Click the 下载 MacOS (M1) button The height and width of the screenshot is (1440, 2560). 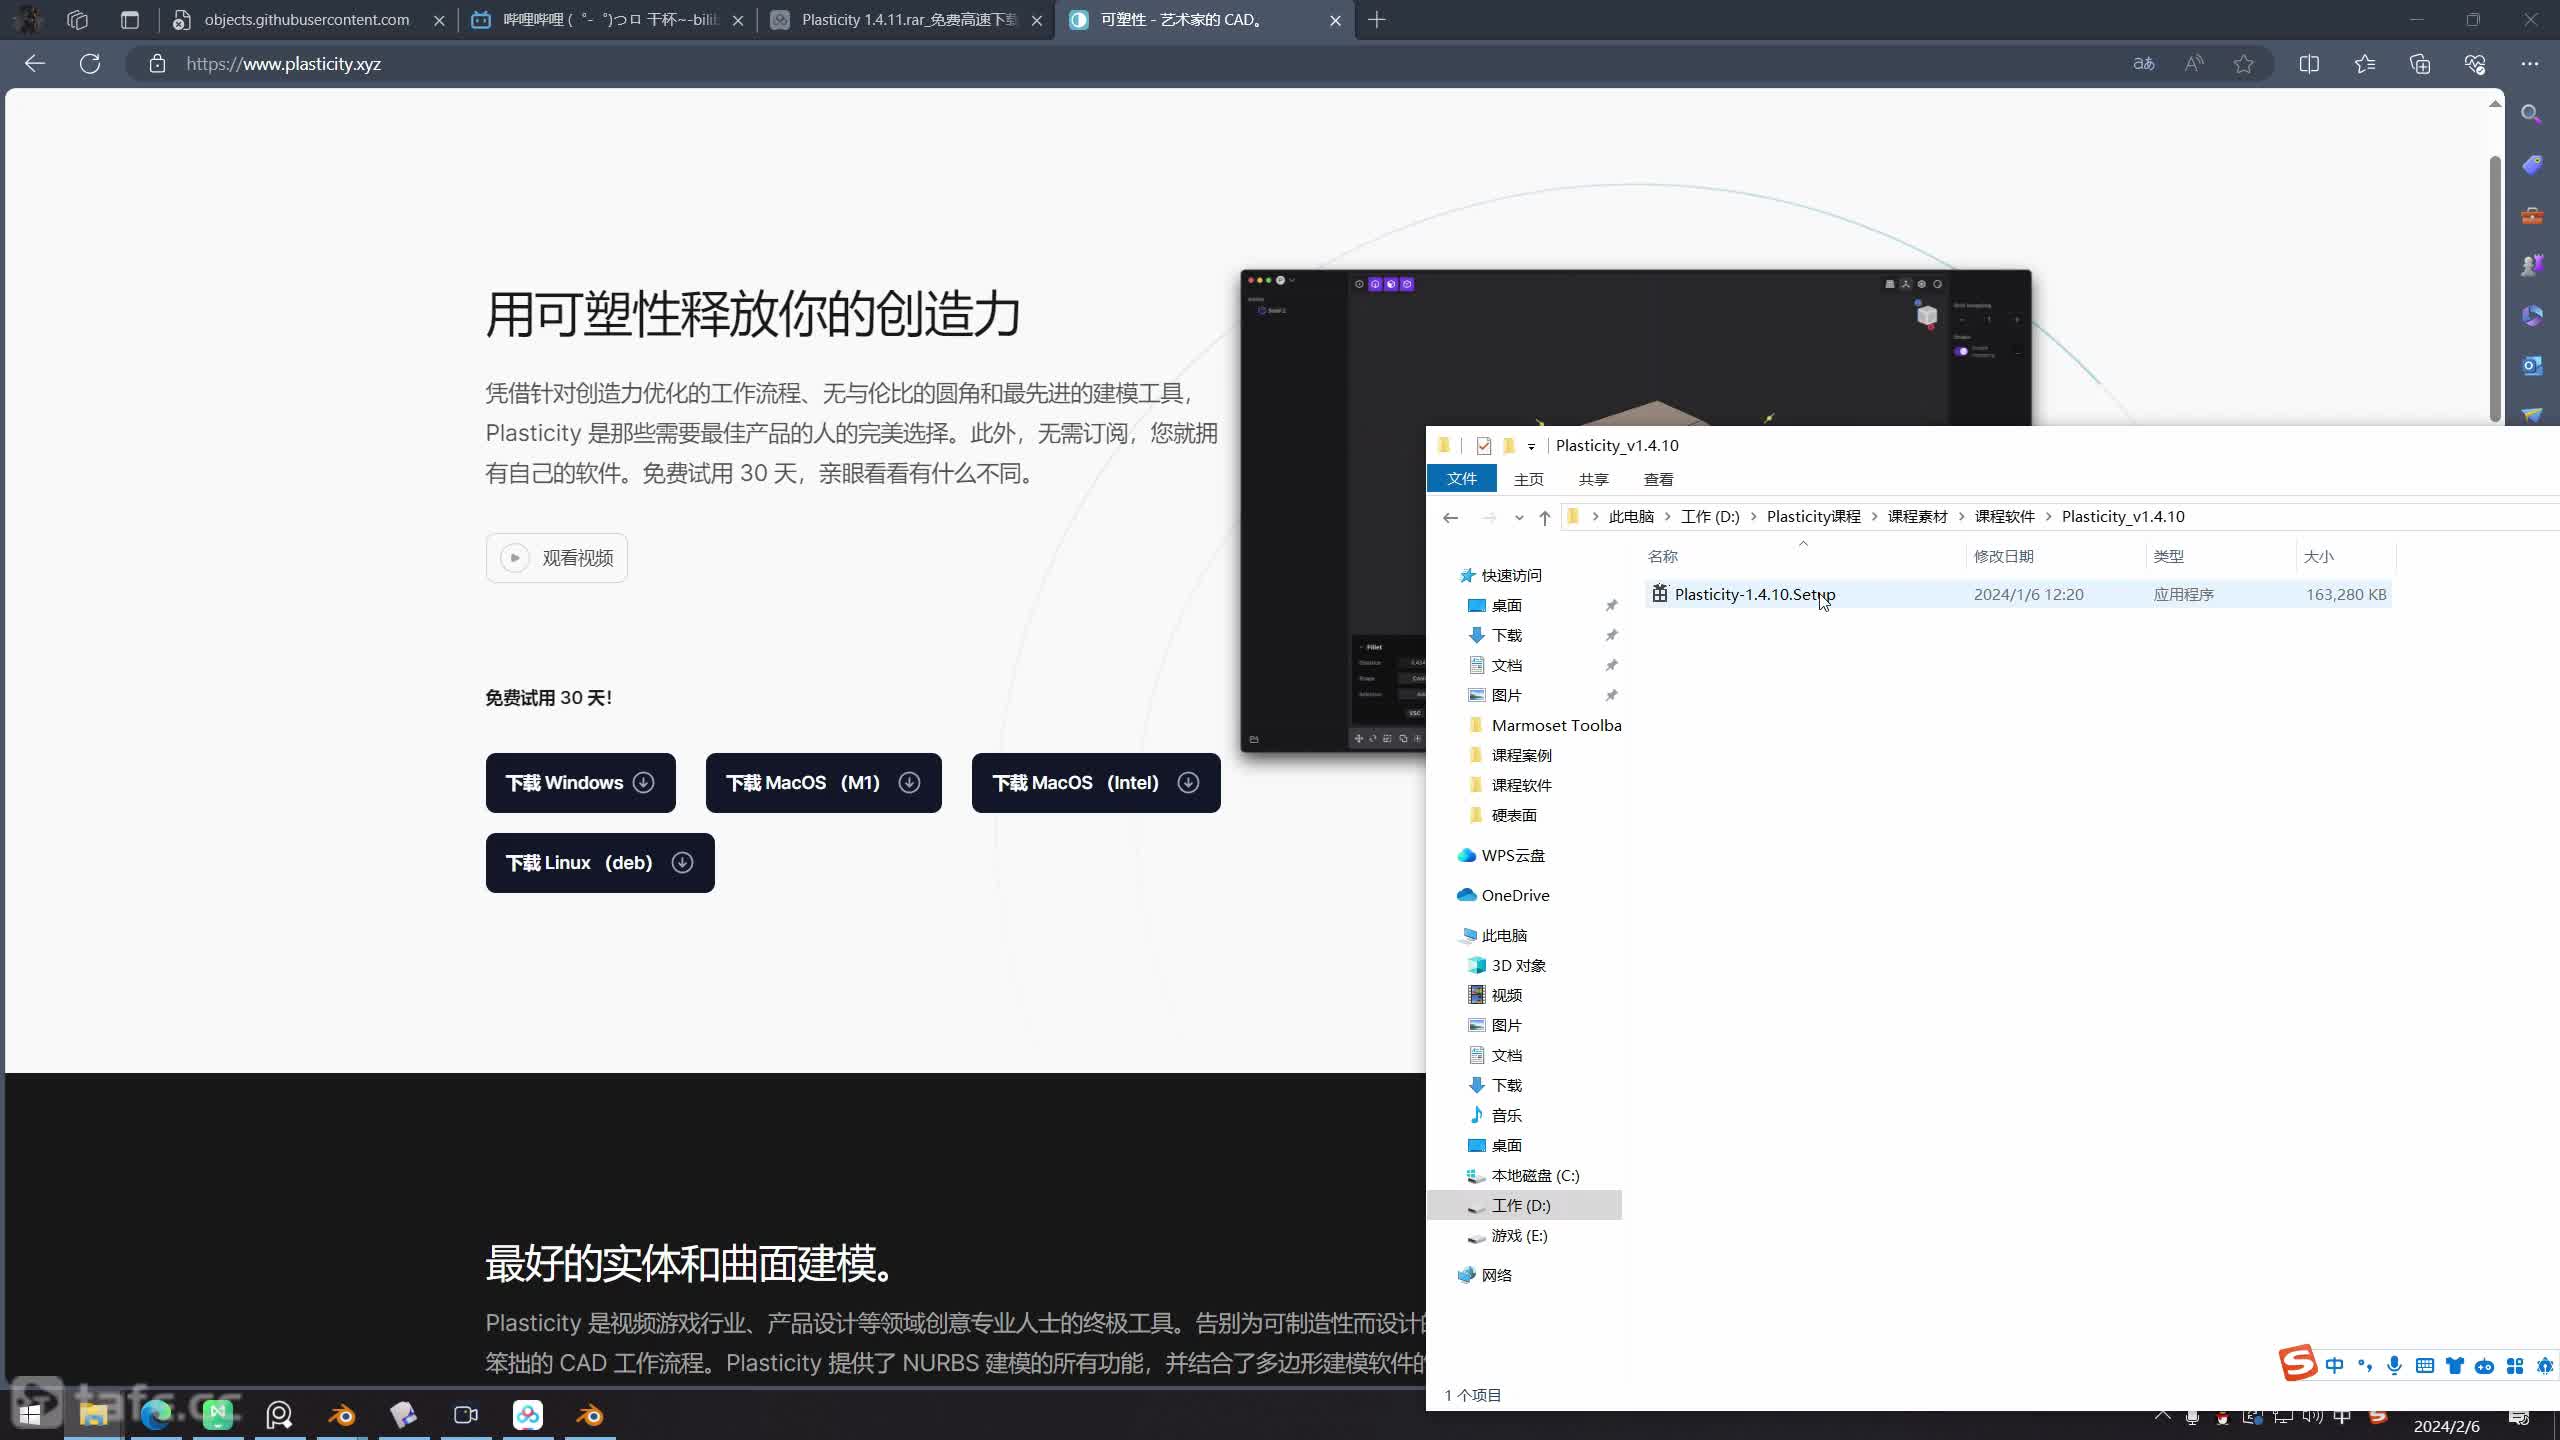824,783
